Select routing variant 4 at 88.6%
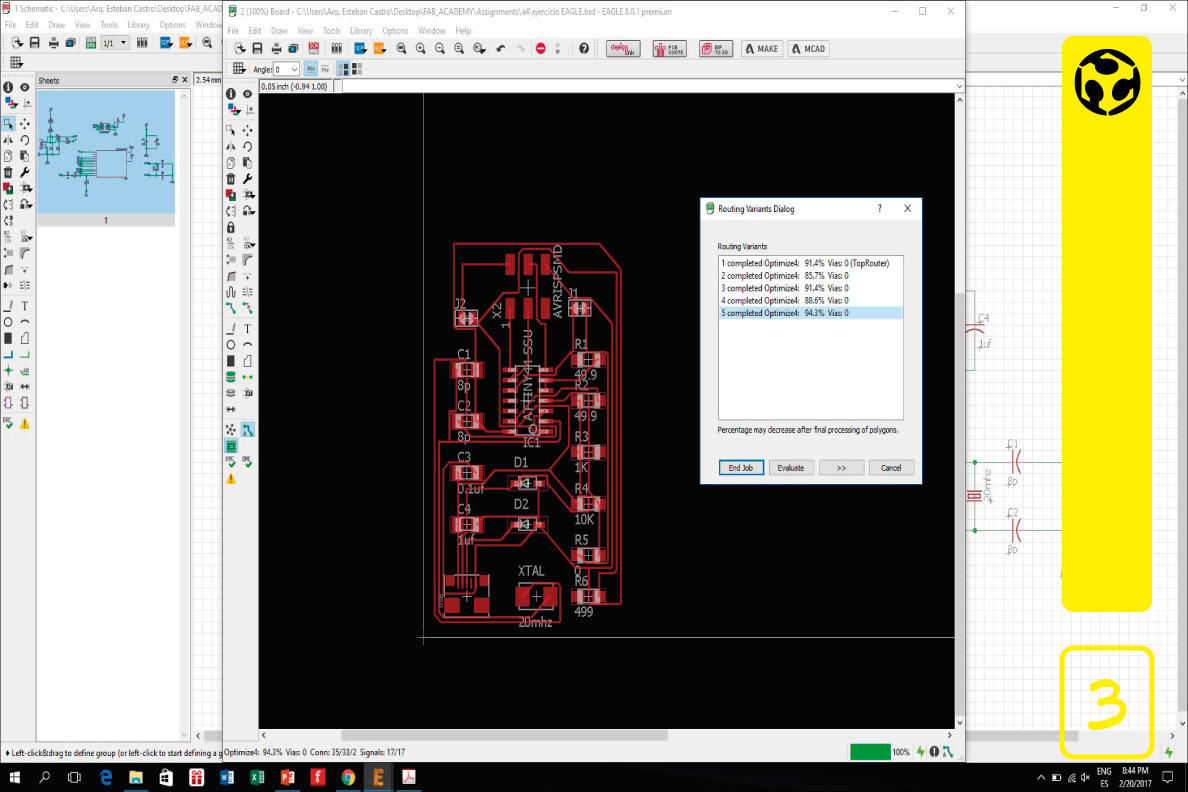 click(810, 301)
